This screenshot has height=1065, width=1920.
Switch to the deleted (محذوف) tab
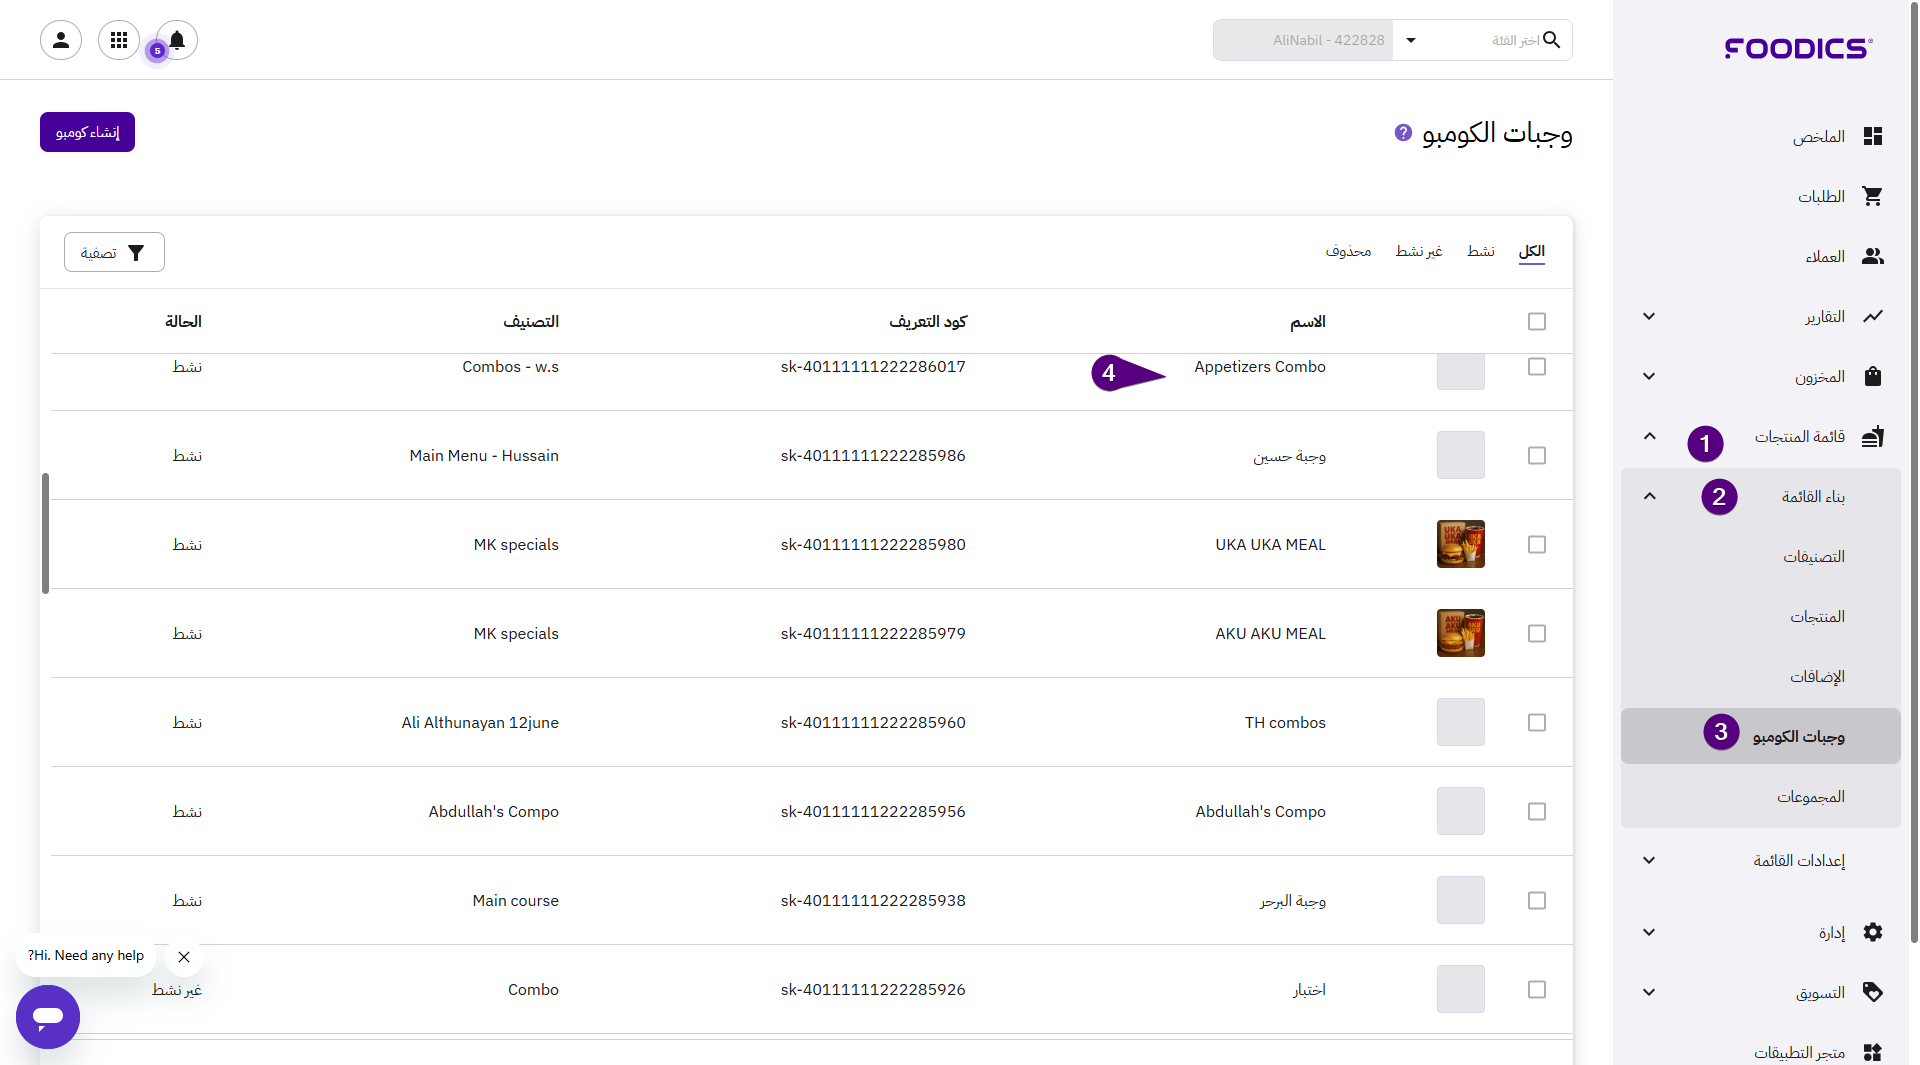coord(1348,251)
